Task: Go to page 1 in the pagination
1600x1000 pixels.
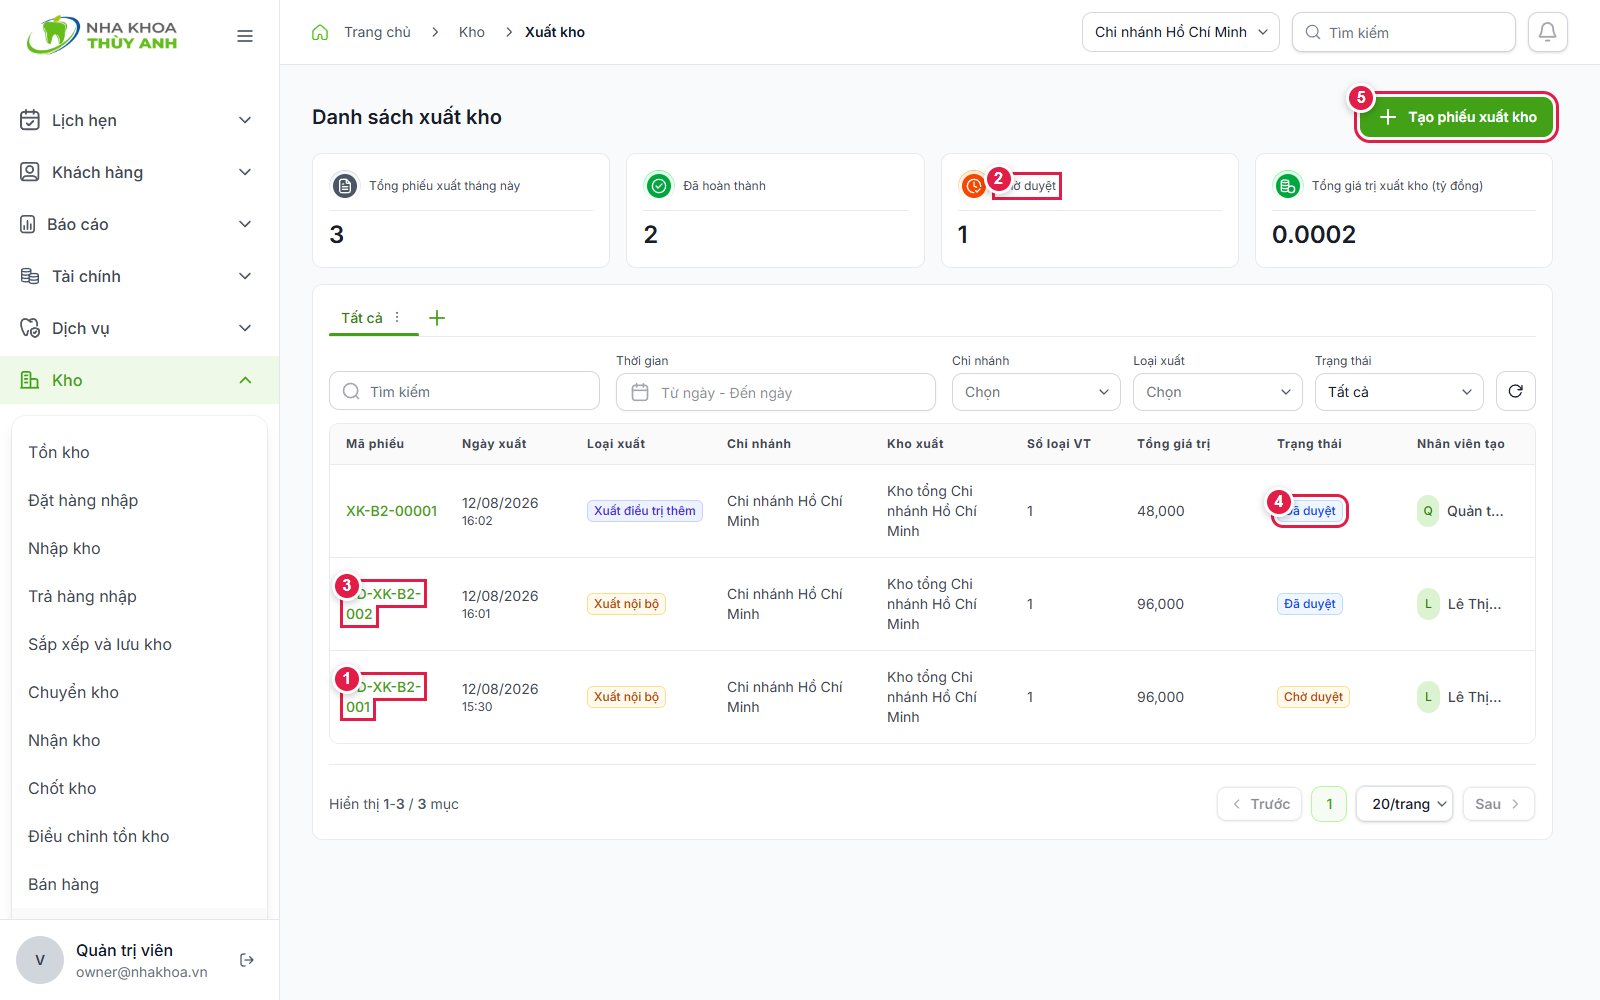Action: (x=1329, y=804)
